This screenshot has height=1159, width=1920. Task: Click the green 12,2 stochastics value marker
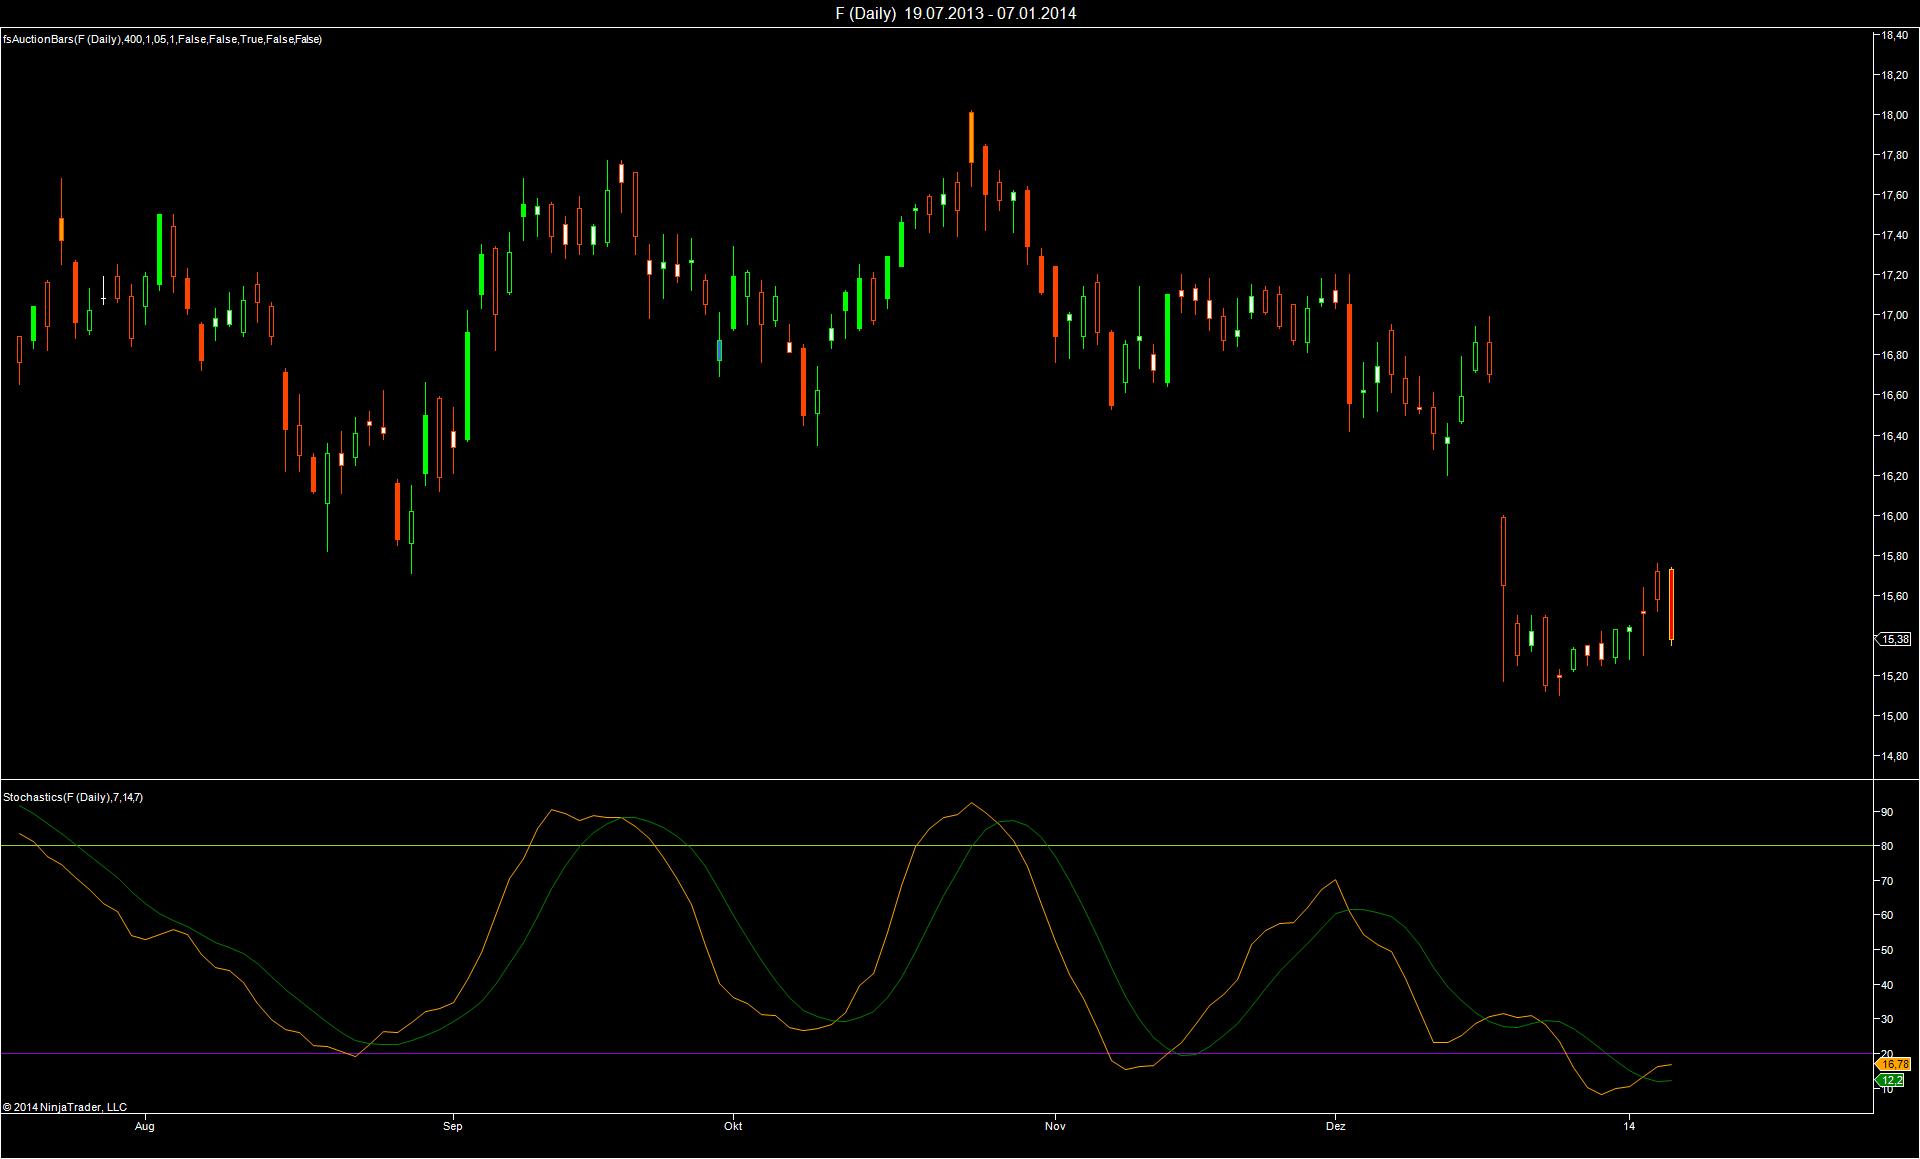(1891, 1080)
